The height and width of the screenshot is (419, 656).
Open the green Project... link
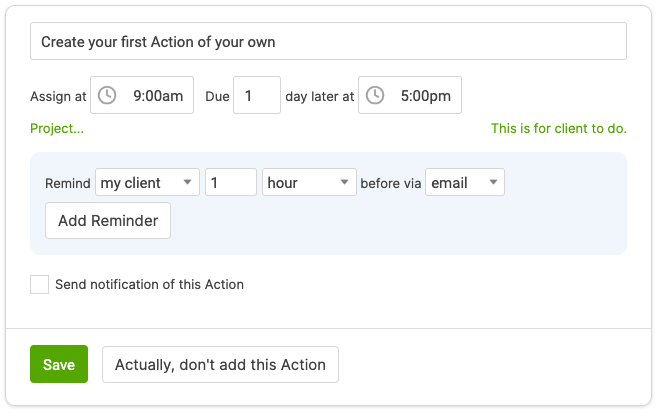[x=57, y=129]
